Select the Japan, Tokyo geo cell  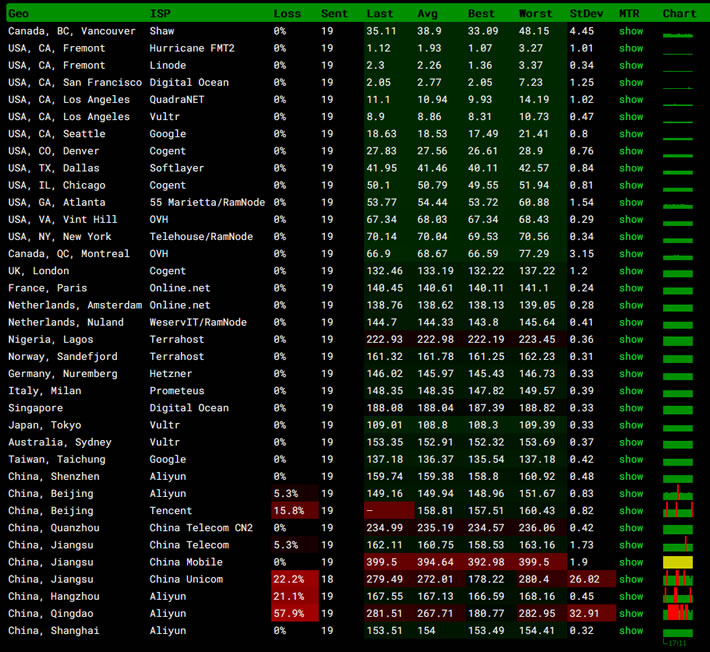tap(44, 425)
